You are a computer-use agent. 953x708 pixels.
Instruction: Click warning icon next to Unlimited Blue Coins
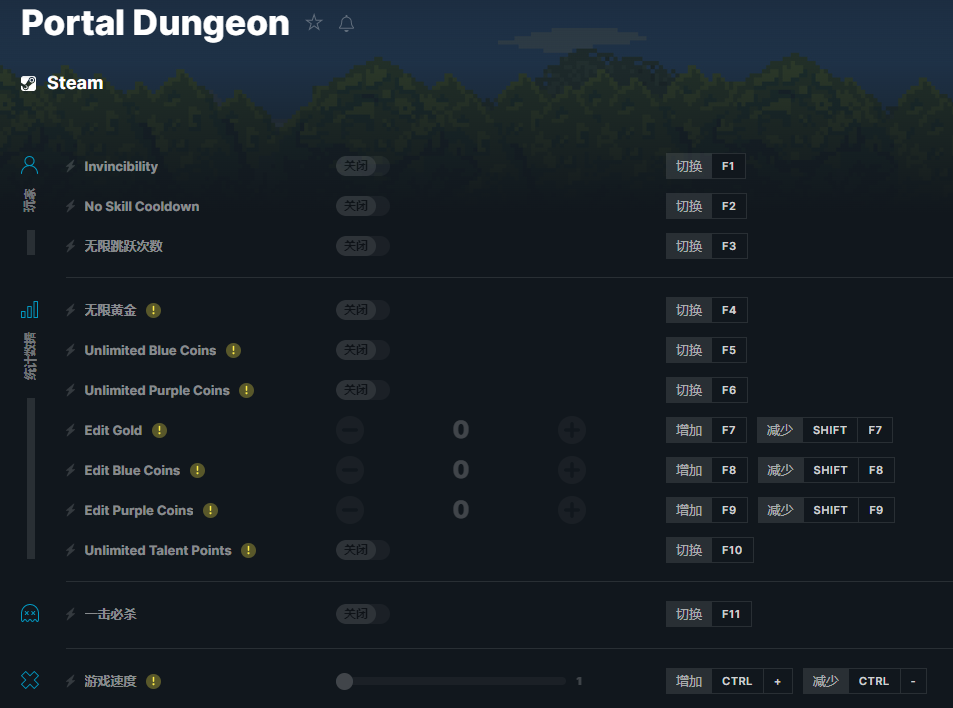tap(233, 351)
